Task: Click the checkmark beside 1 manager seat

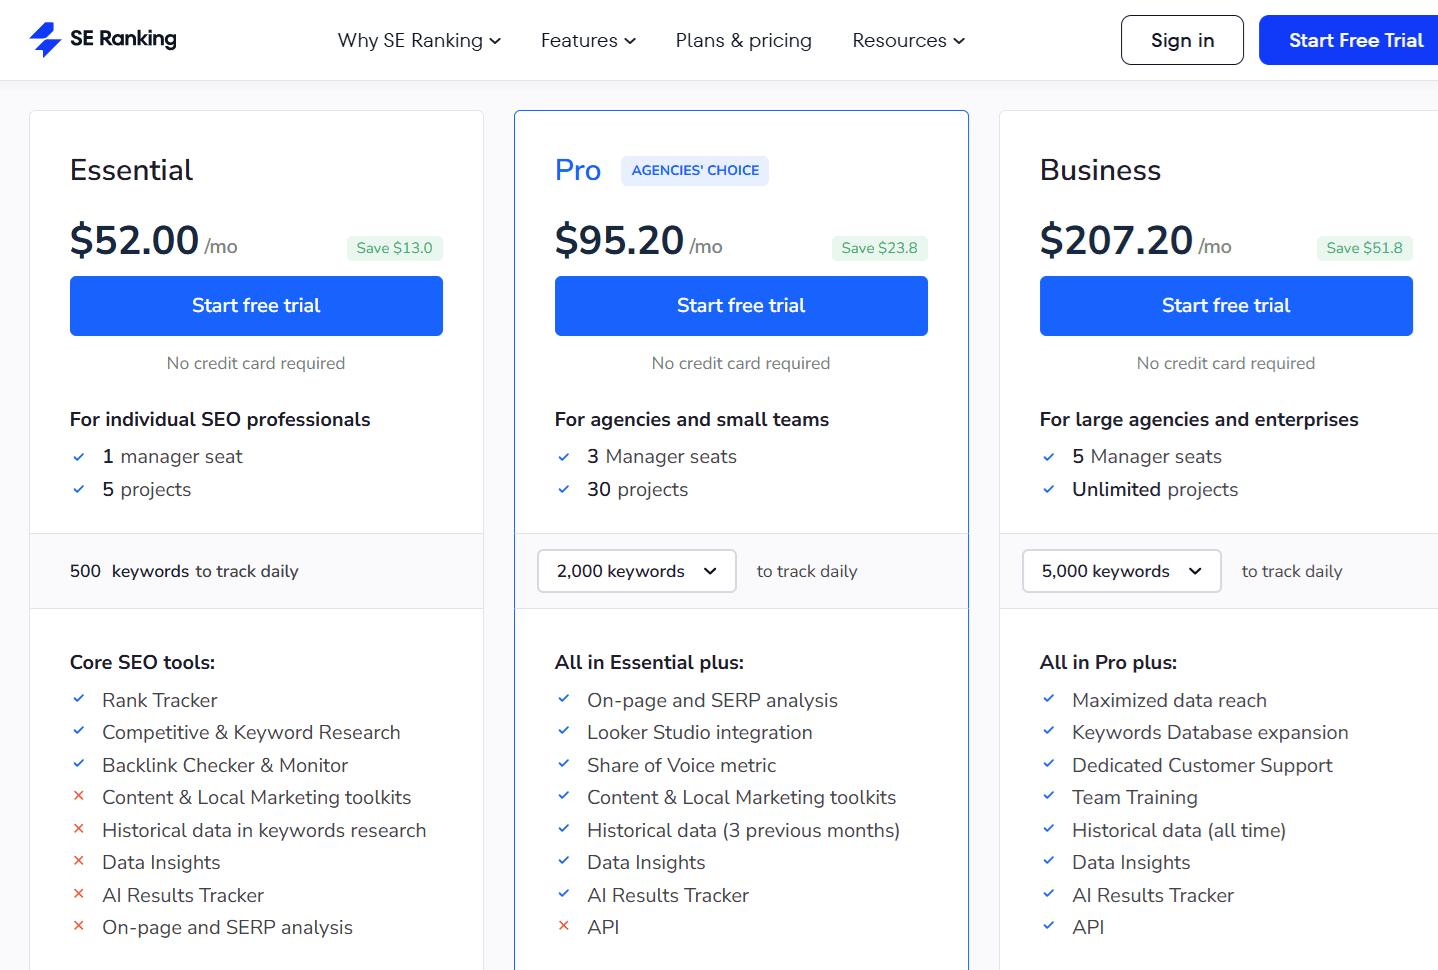Action: (78, 457)
